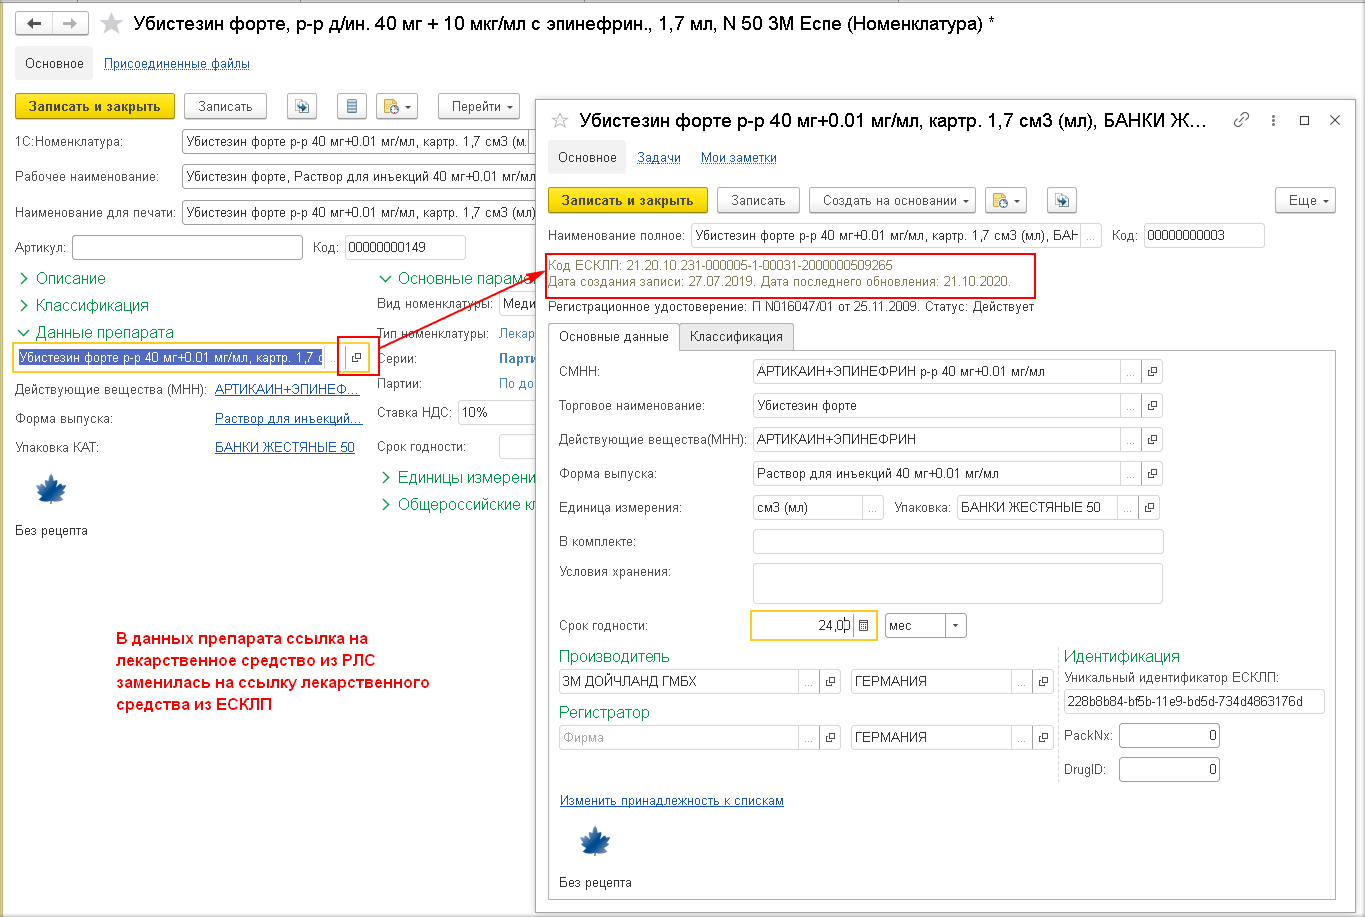
Task: Click the forward navigation arrow in main window
Action: click(x=70, y=23)
